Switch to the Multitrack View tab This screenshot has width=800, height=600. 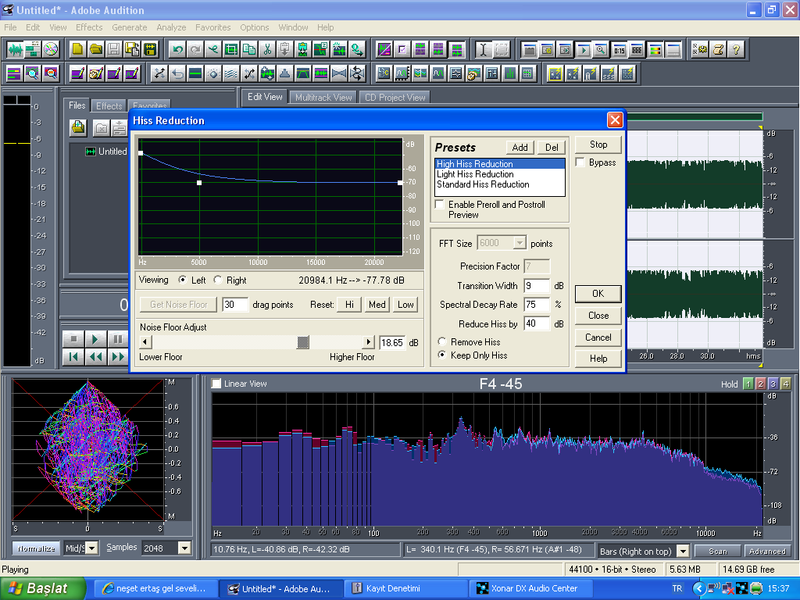point(323,97)
